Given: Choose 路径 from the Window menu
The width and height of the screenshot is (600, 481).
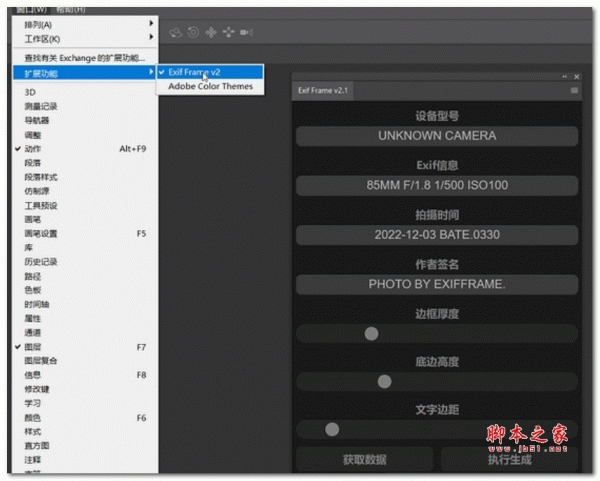Looking at the screenshot, I should click(x=85, y=276).
